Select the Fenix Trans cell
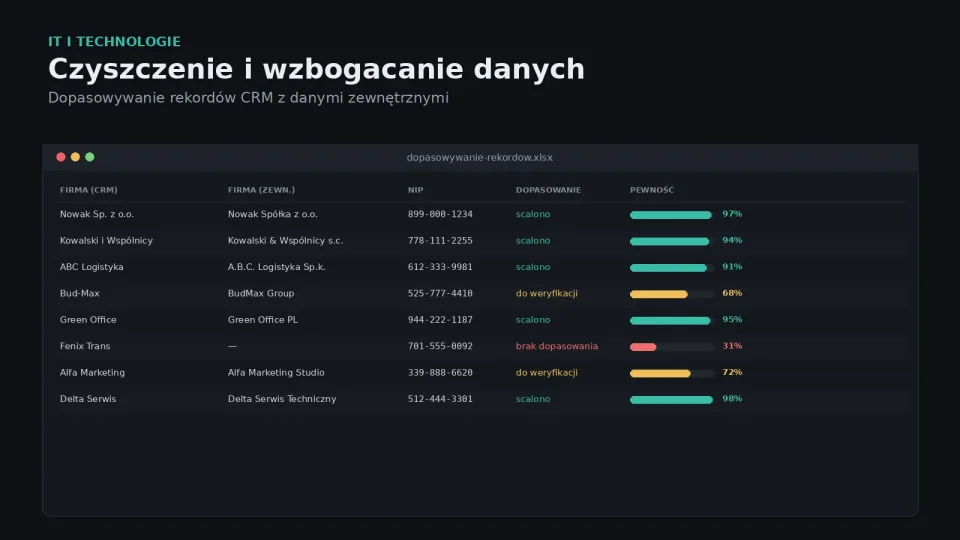The width and height of the screenshot is (960, 540). coord(85,346)
